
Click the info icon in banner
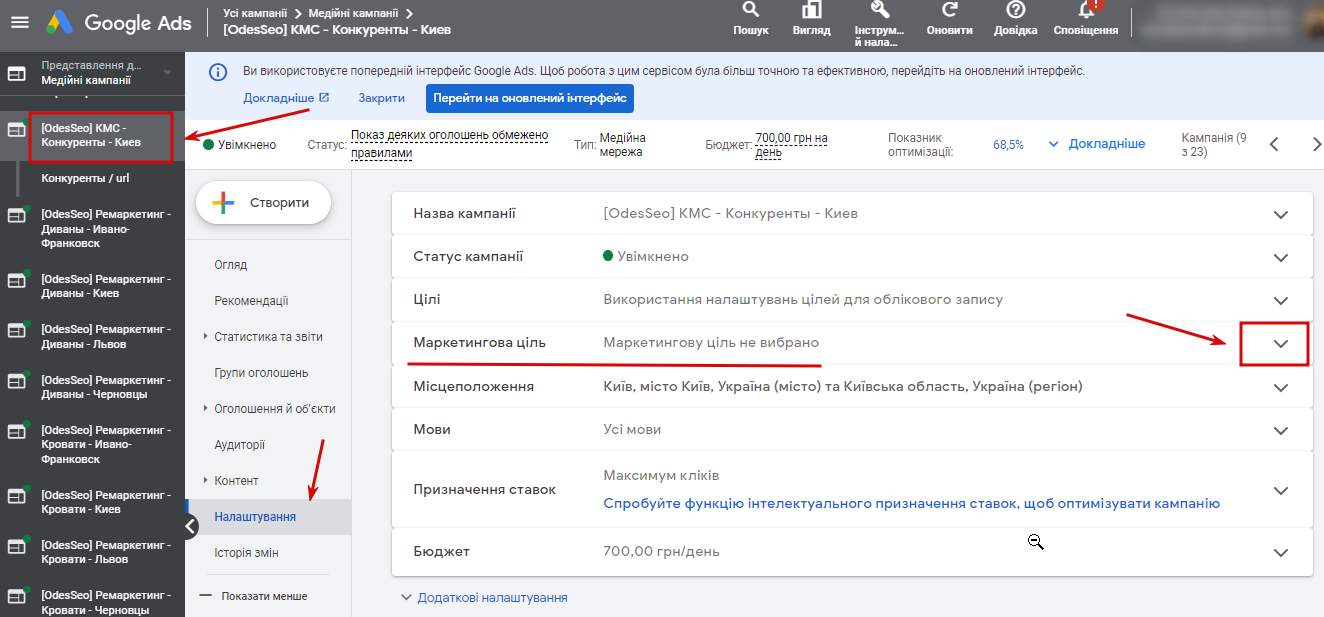[217, 72]
